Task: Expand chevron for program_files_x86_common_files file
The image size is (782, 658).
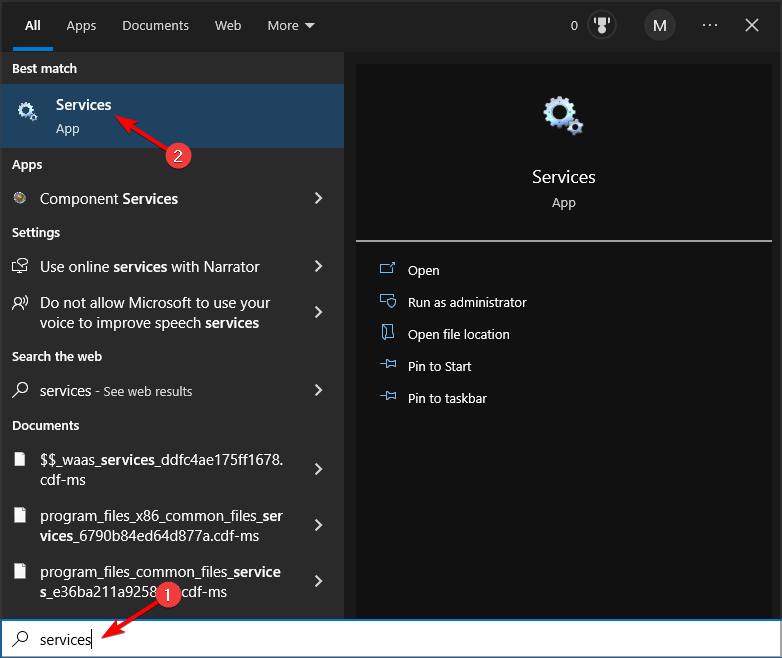Action: pyautogui.click(x=318, y=525)
